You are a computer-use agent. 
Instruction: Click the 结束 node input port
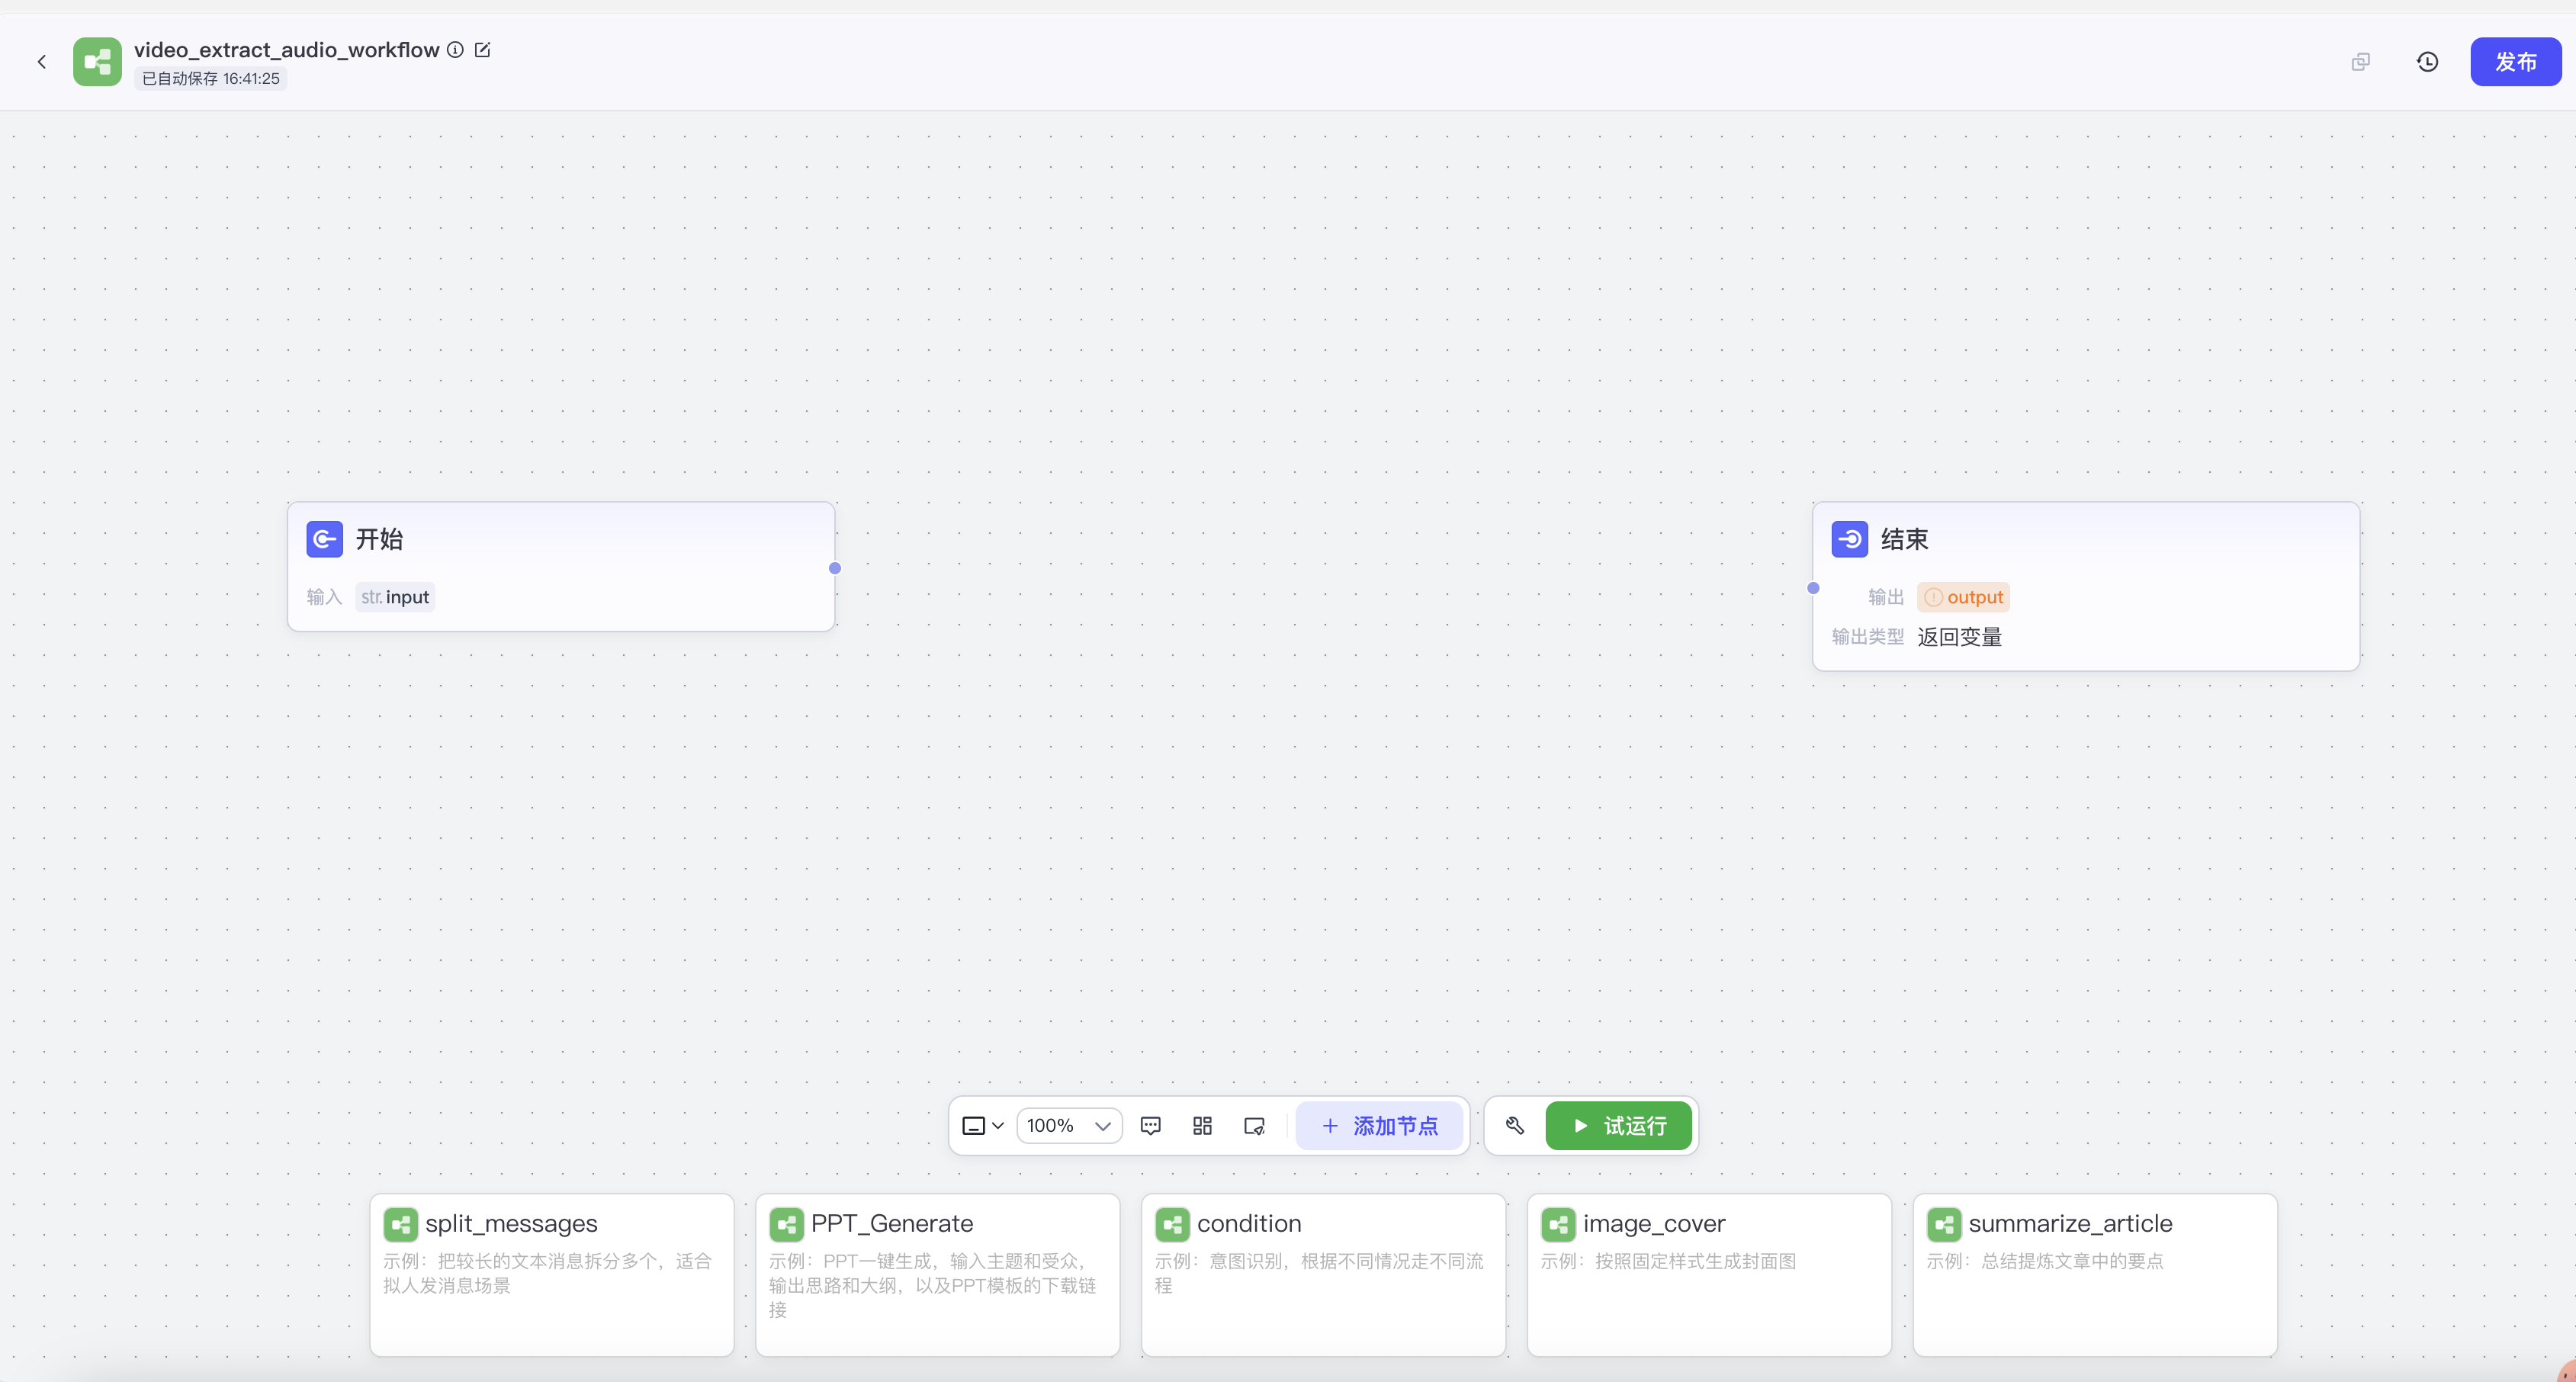pos(1813,588)
